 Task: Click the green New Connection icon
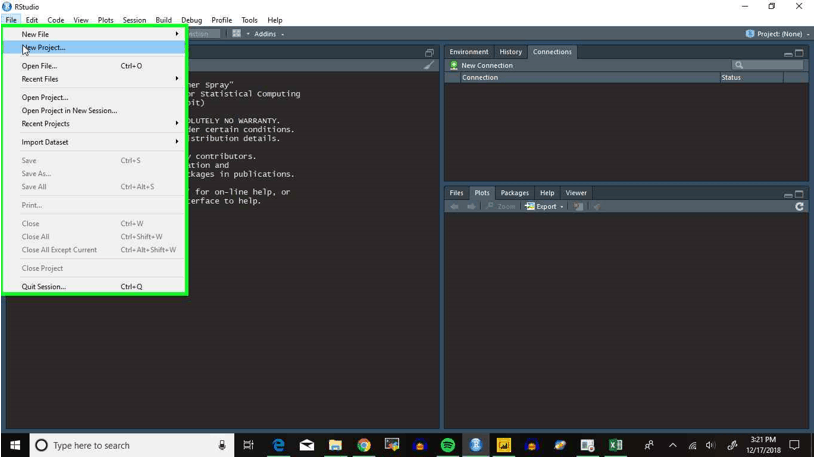[x=454, y=66]
